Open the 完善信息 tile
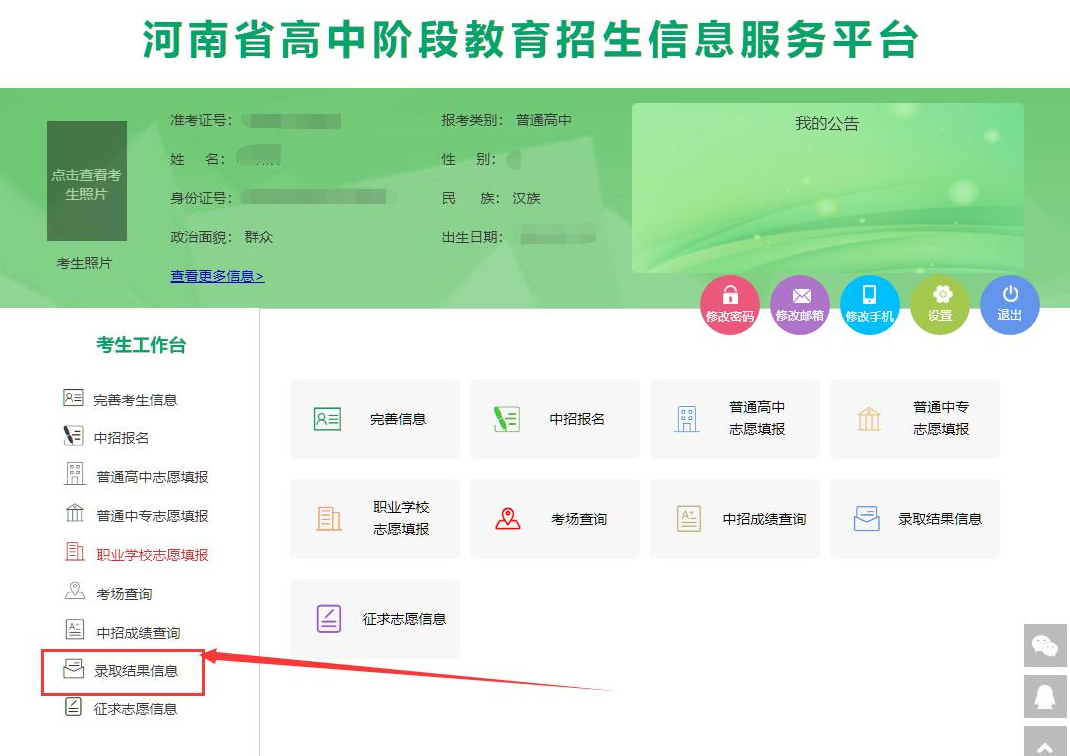 (374, 419)
